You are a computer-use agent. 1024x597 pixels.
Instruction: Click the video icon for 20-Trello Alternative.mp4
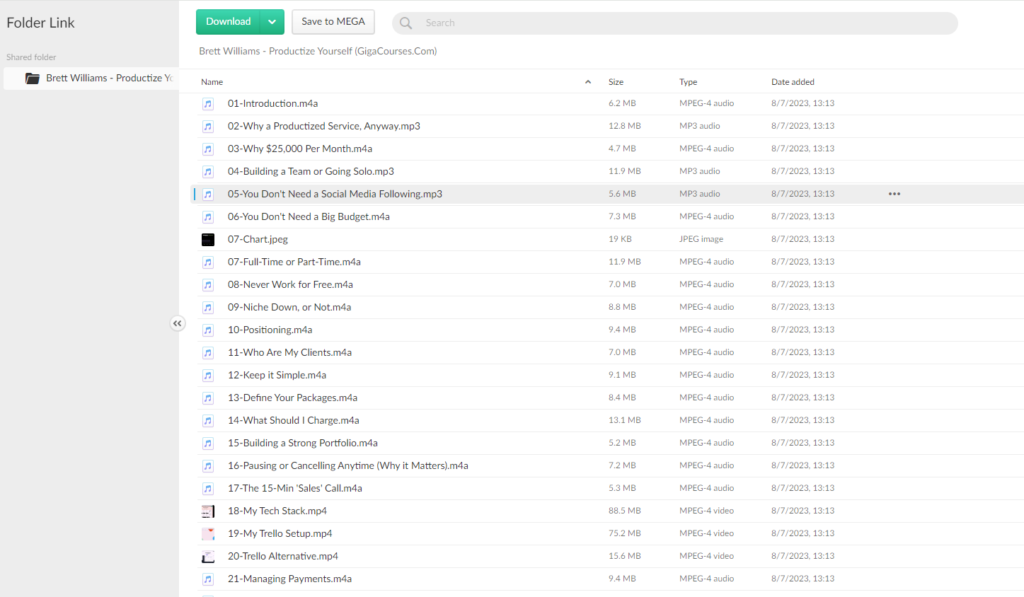pyautogui.click(x=208, y=556)
